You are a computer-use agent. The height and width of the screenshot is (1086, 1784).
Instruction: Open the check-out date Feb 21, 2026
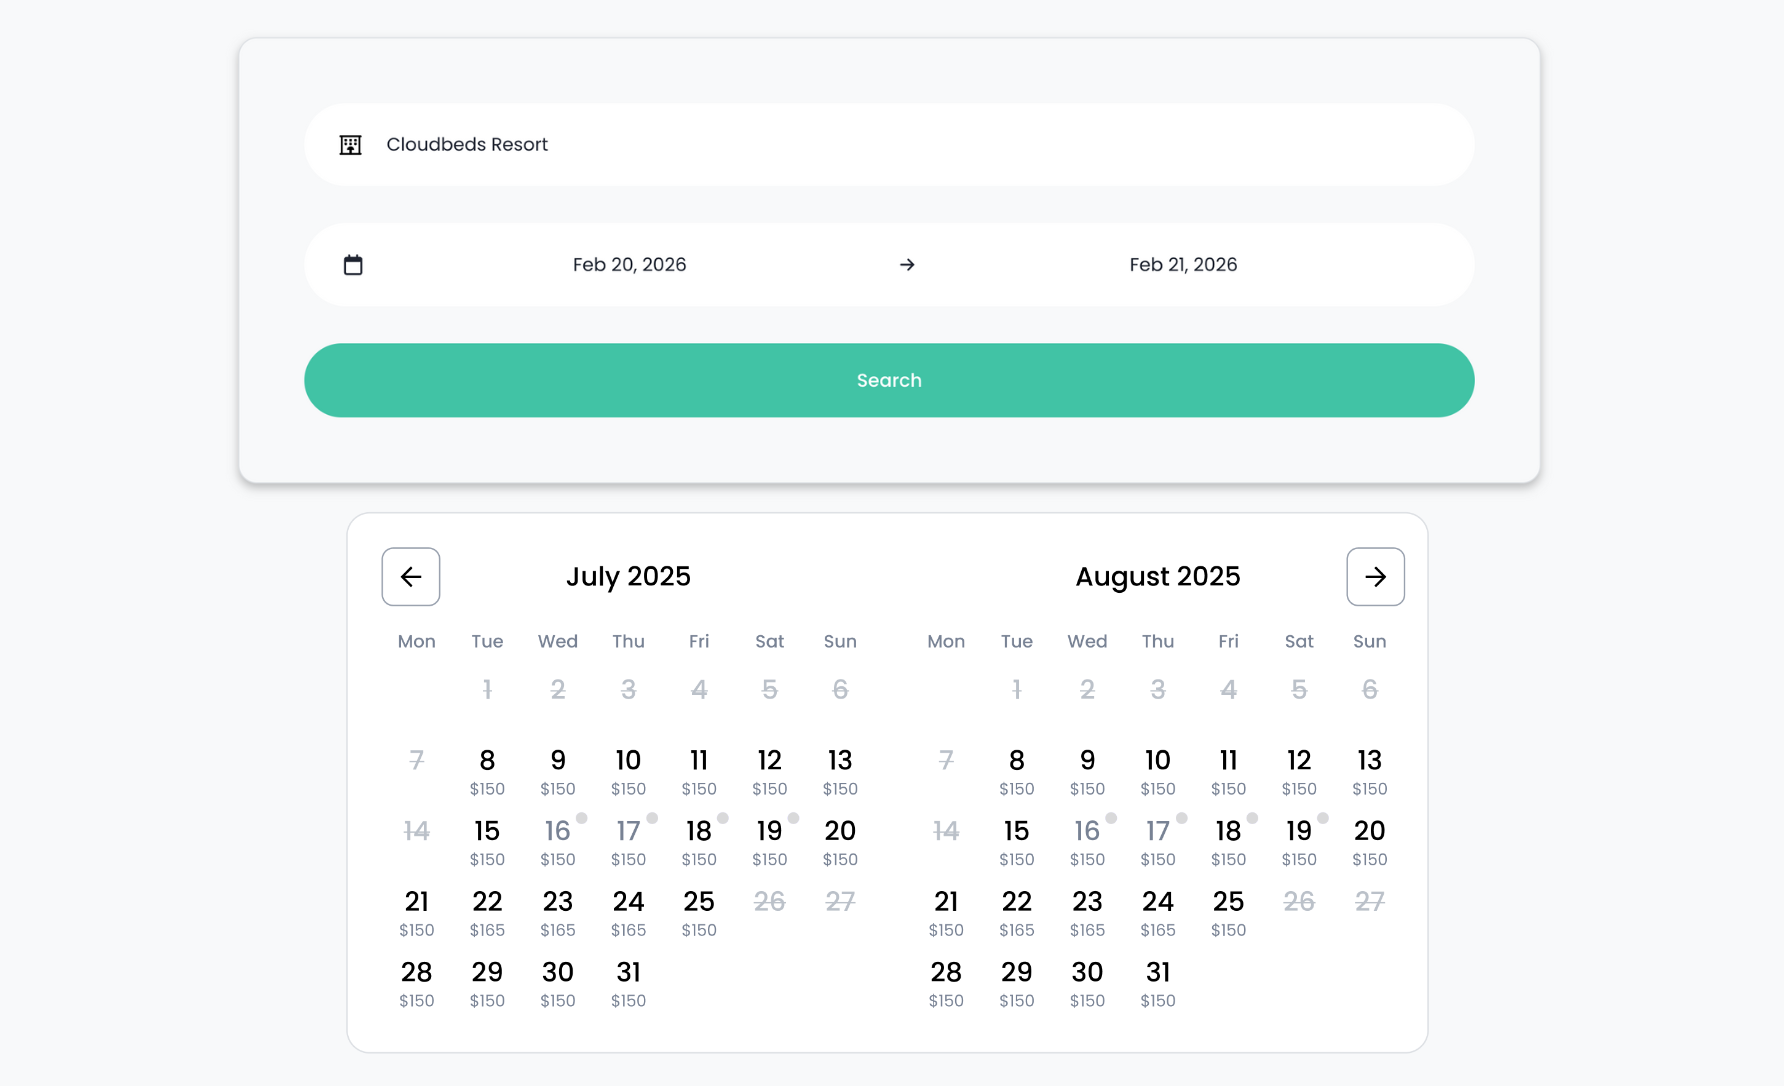tap(1183, 265)
